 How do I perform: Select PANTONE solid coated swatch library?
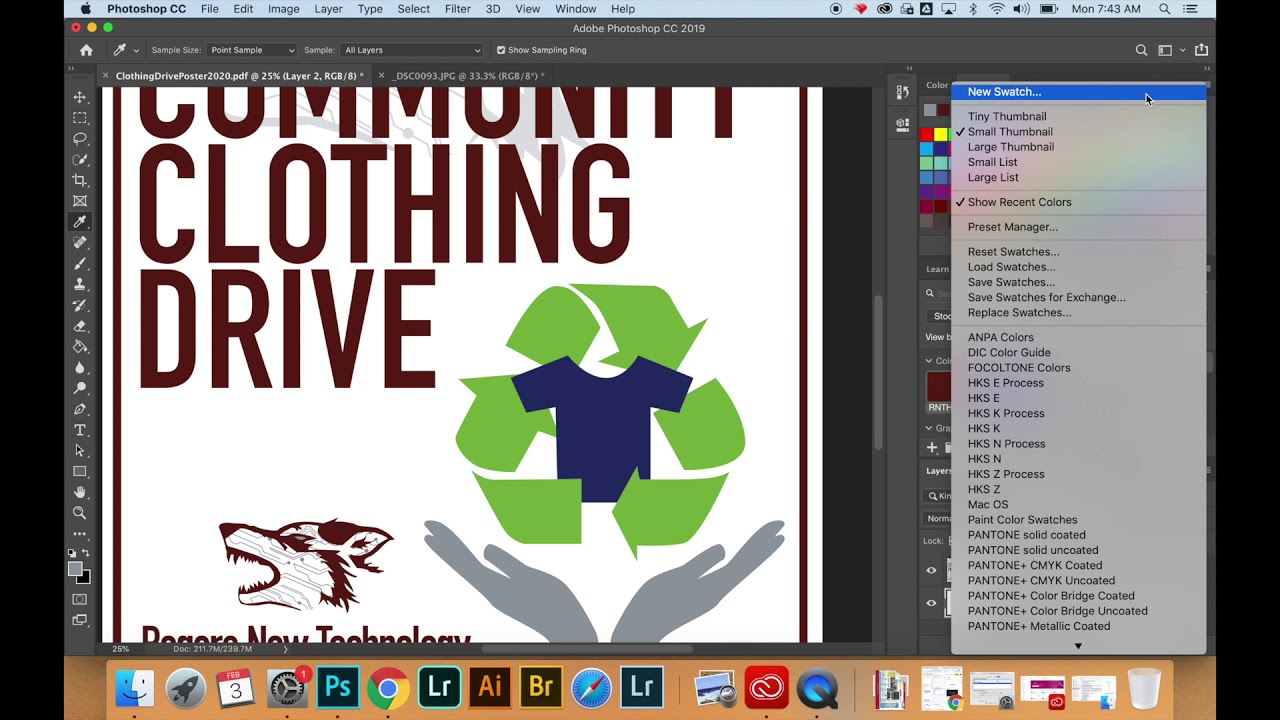(x=1026, y=535)
